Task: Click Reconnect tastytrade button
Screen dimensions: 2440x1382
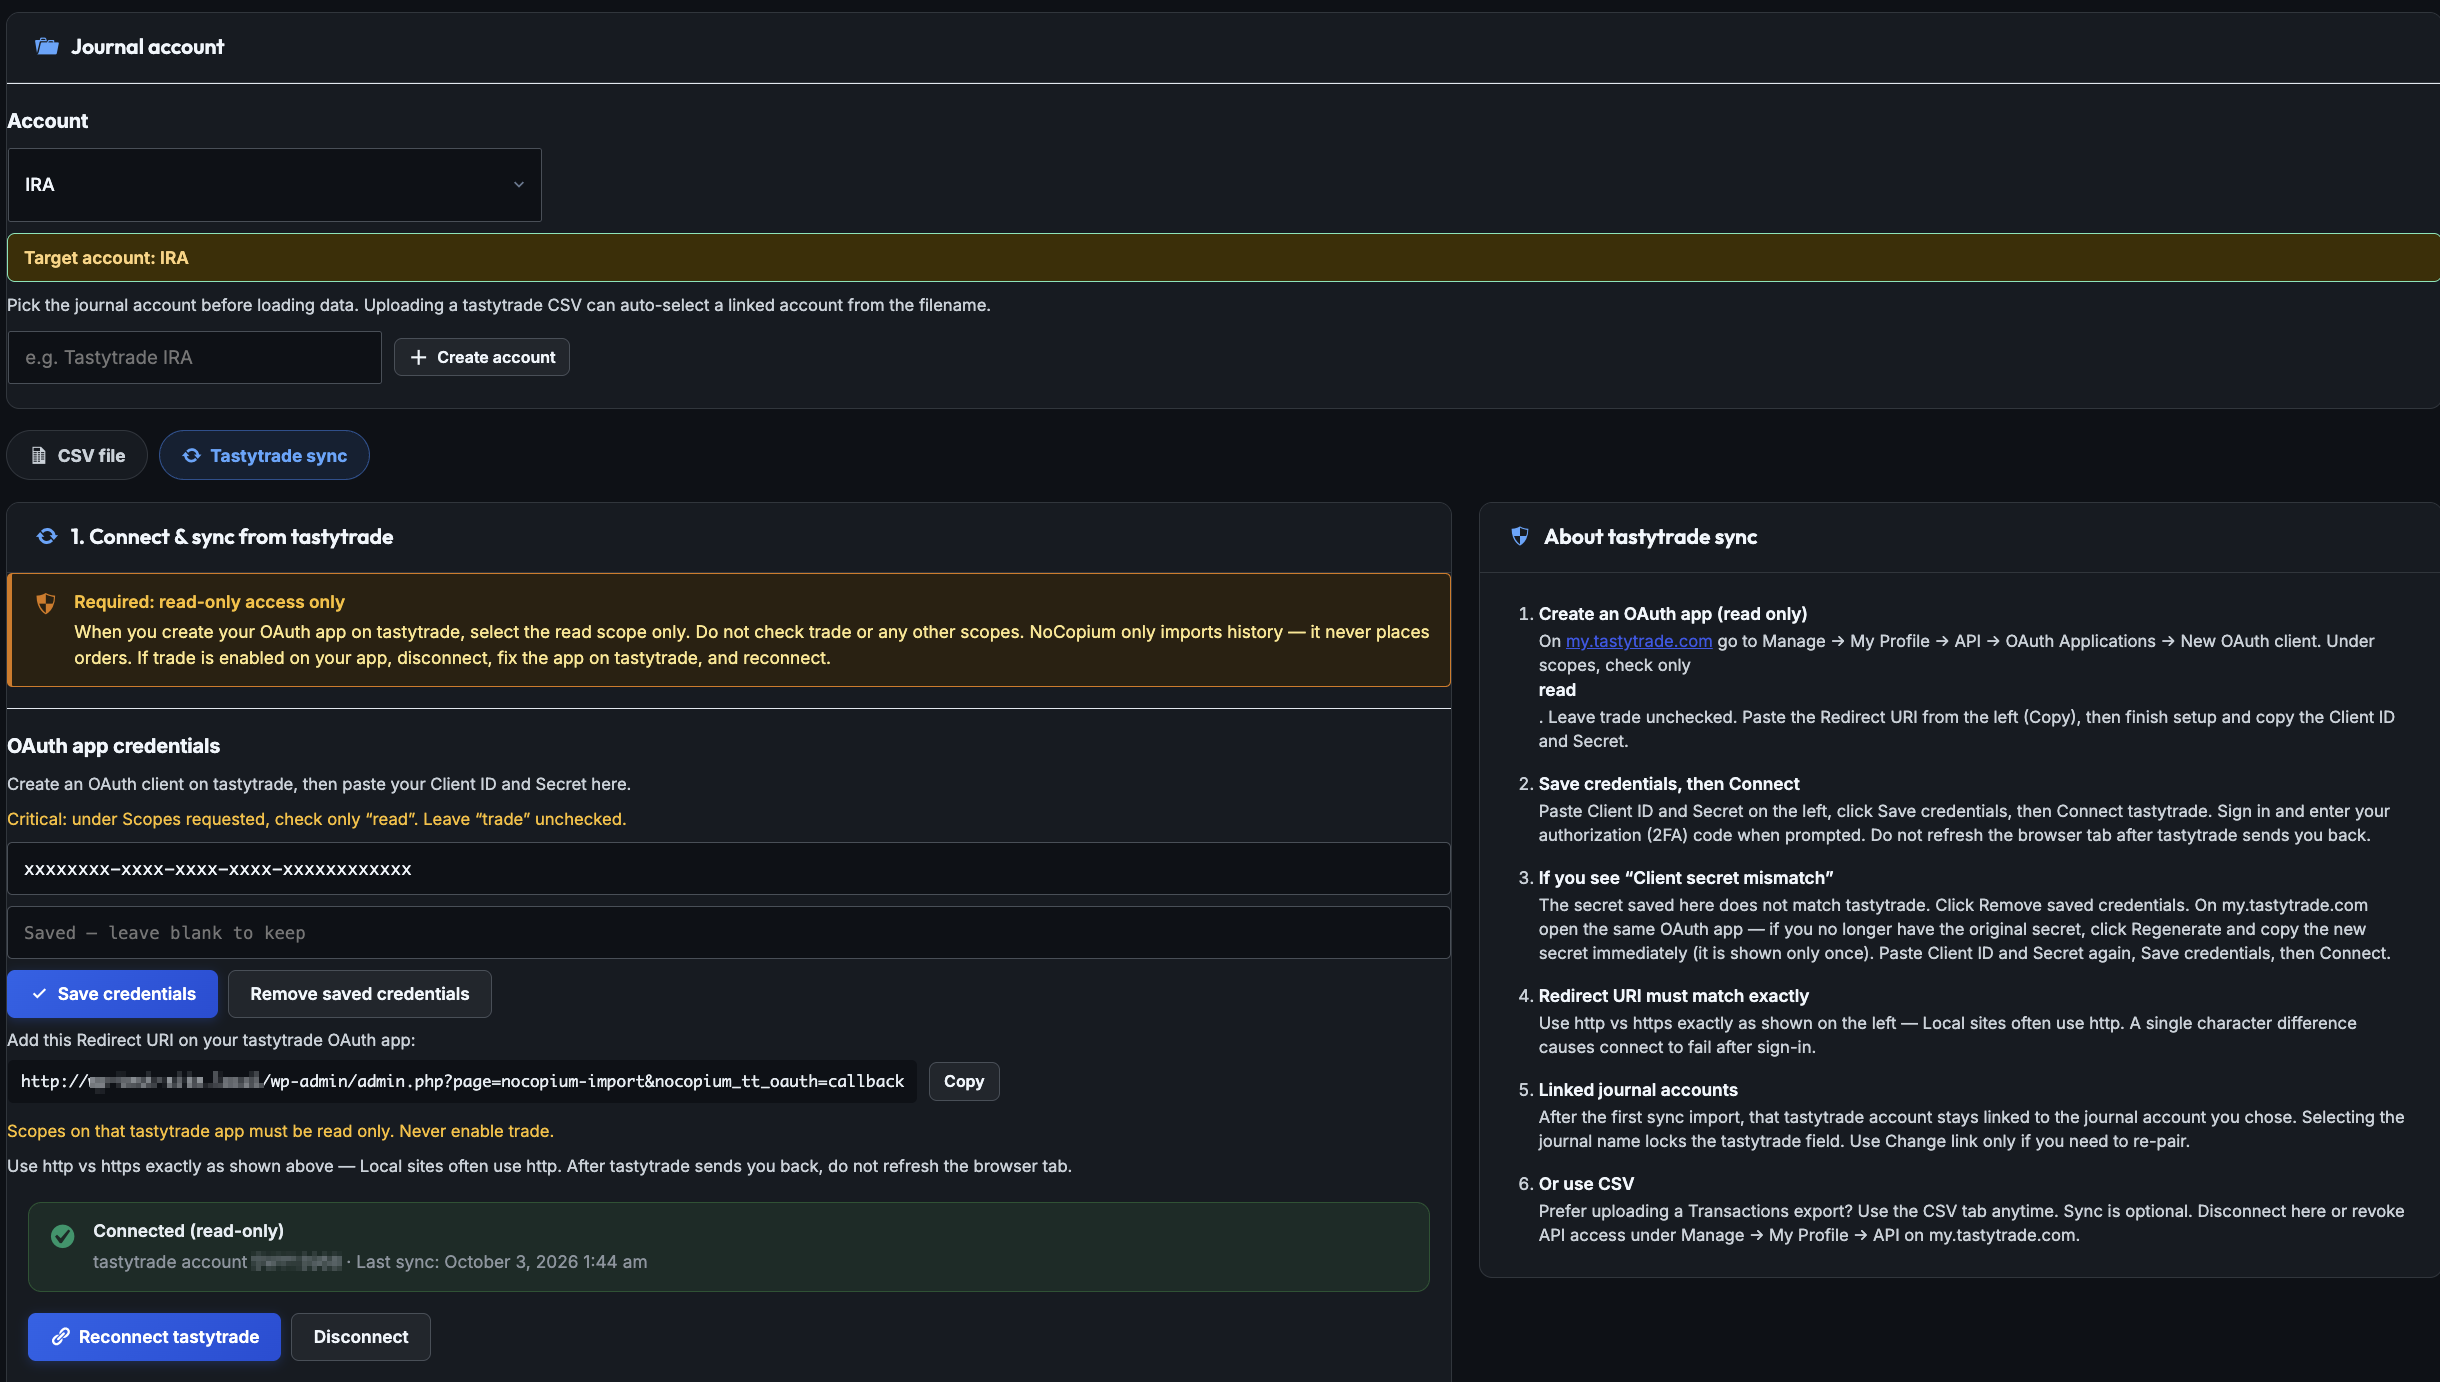Action: [154, 1337]
